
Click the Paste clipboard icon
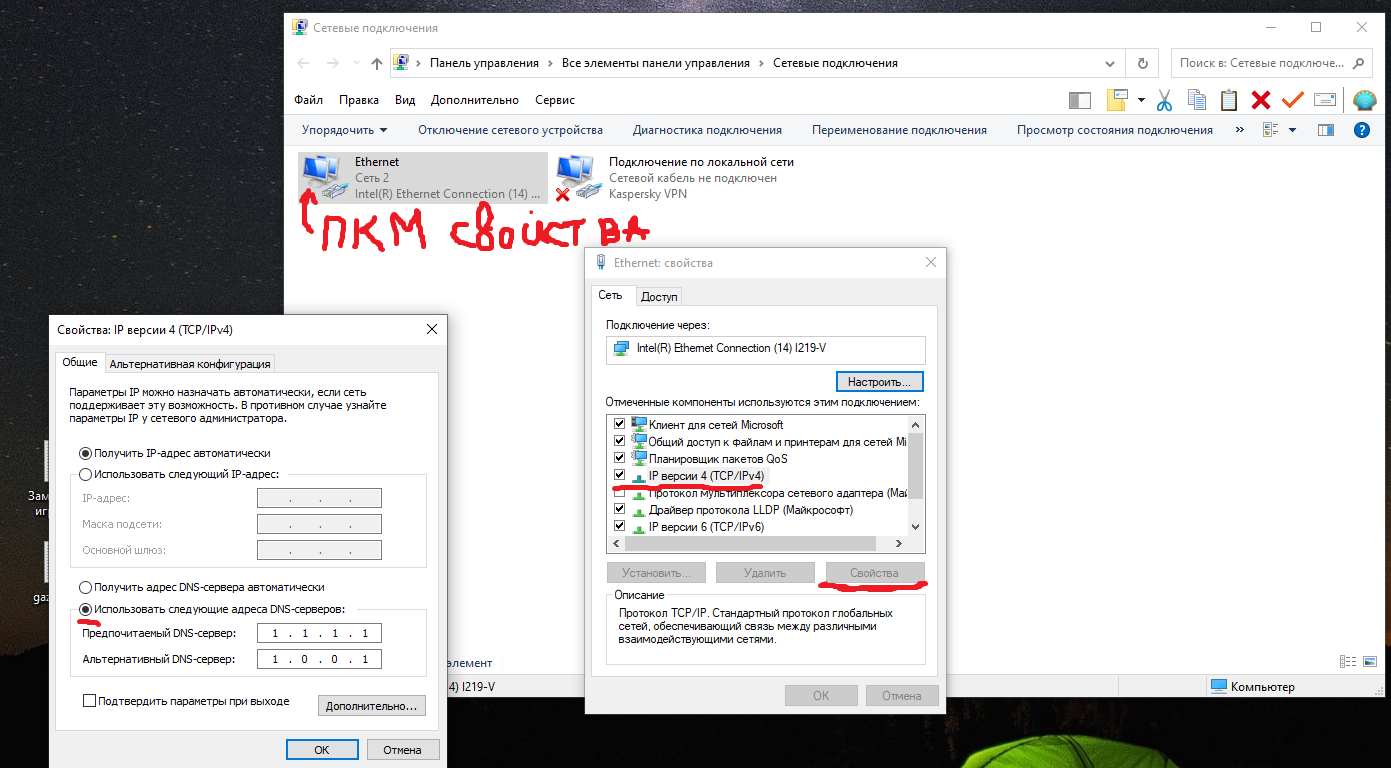(1228, 100)
